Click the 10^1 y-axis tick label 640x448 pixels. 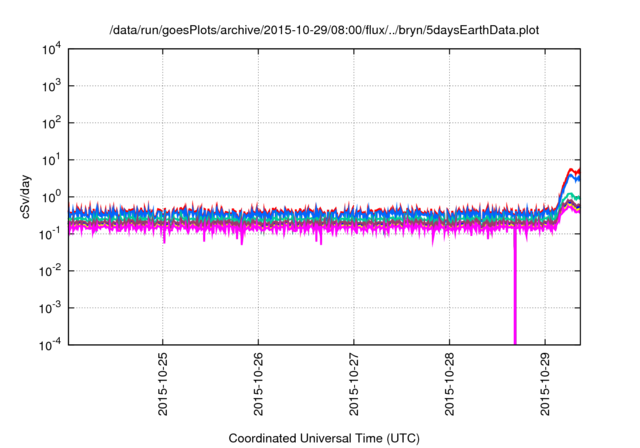(51, 160)
